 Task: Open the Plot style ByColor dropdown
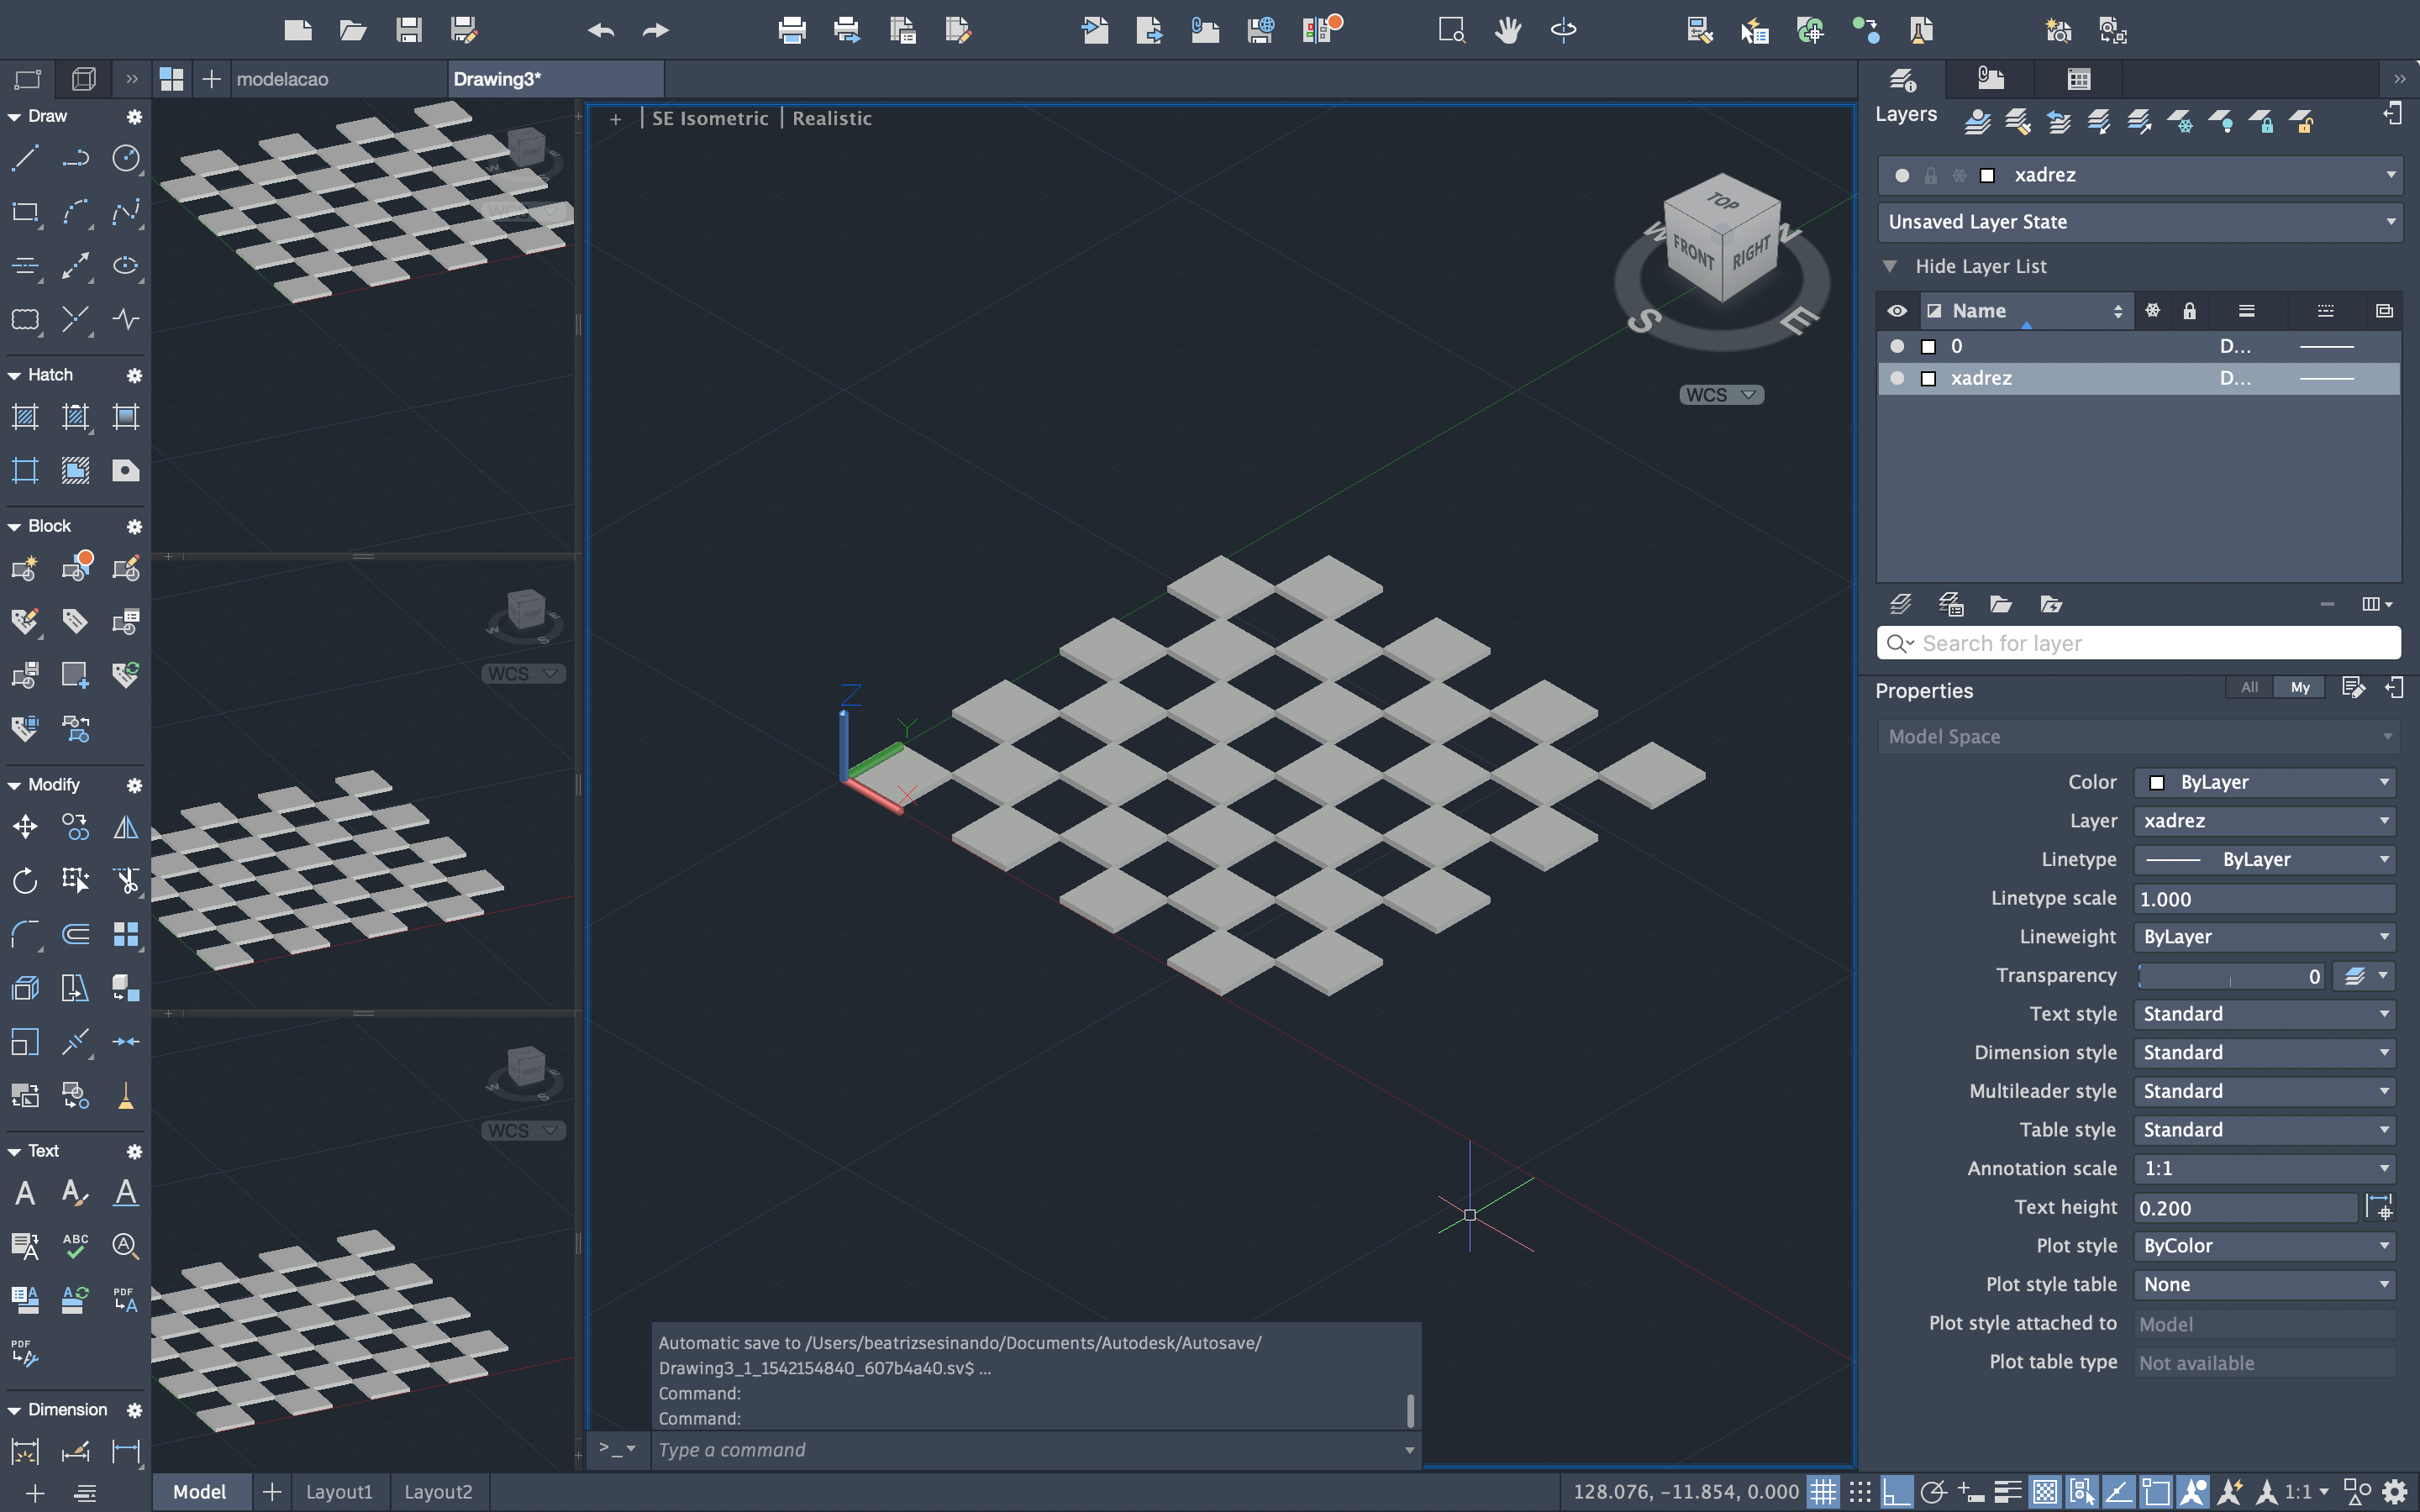tap(2264, 1246)
